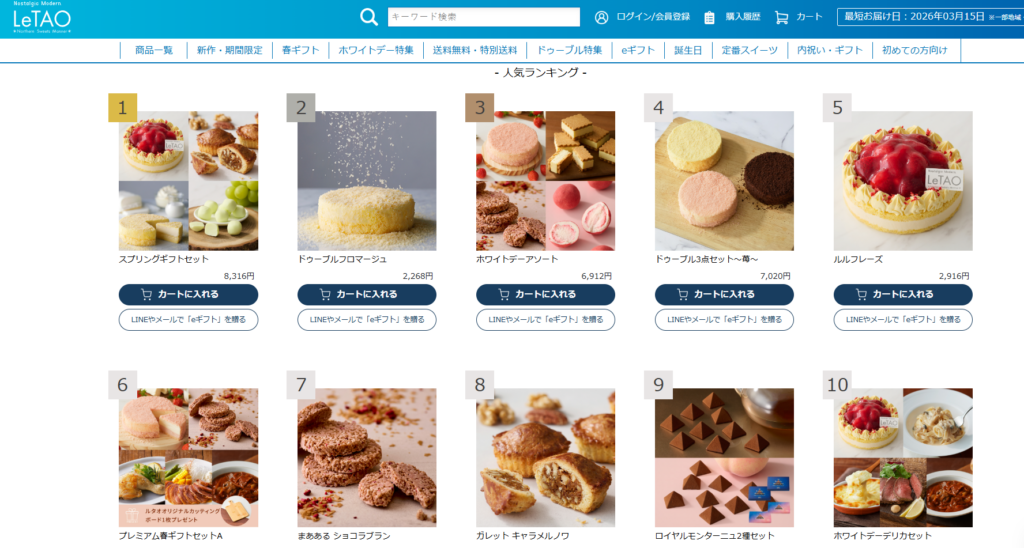Click the rank 1 badge

(x=123, y=108)
